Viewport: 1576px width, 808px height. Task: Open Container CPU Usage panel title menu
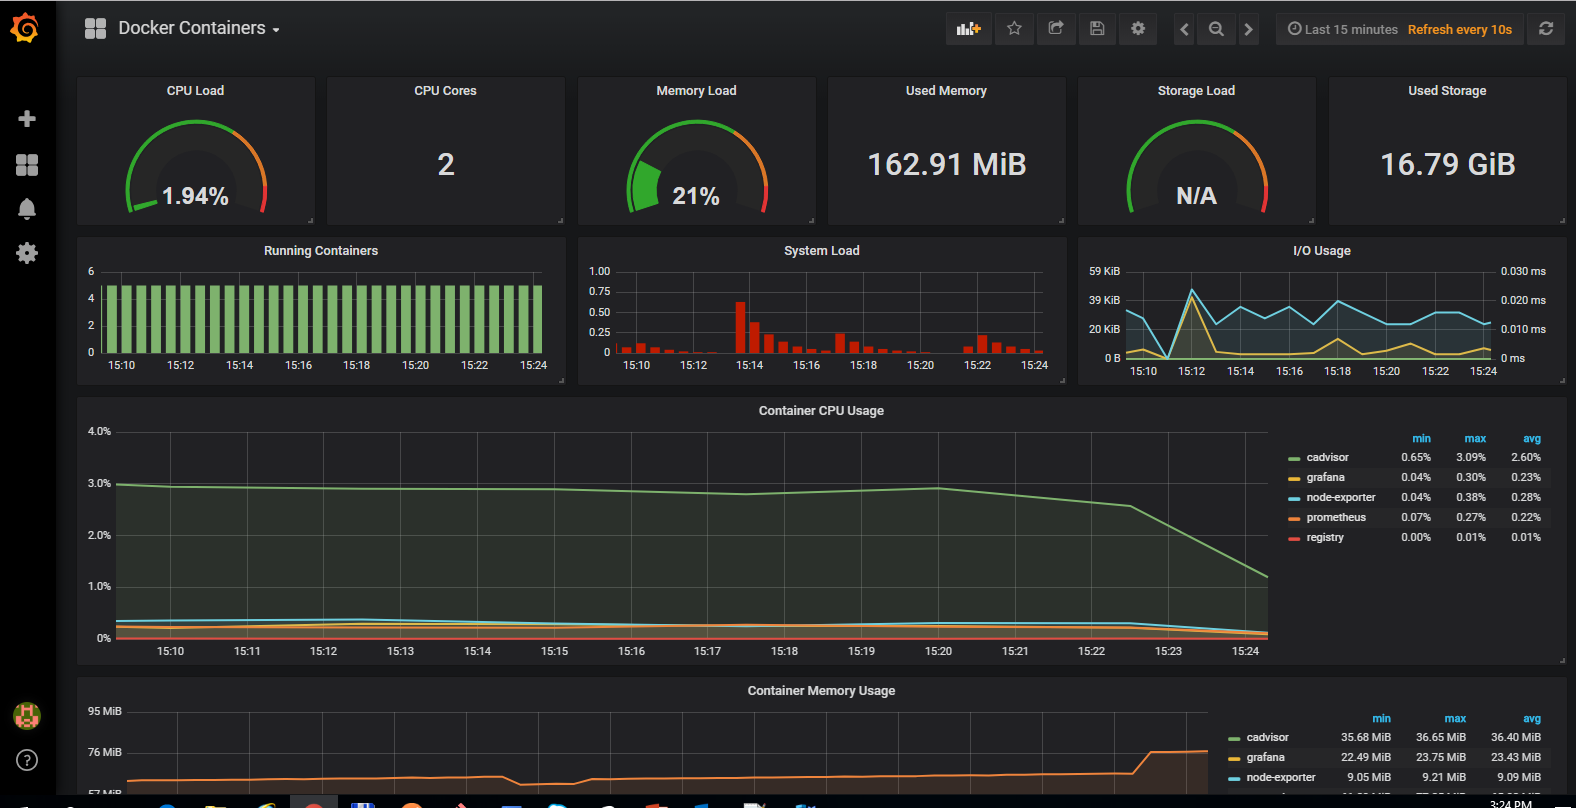click(821, 411)
